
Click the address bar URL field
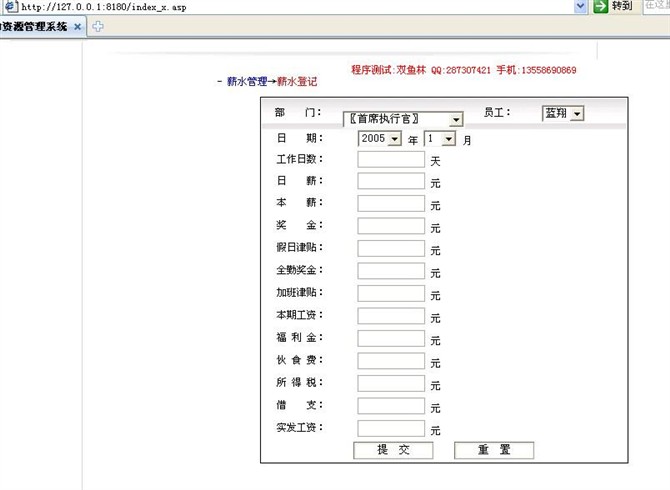295,6
